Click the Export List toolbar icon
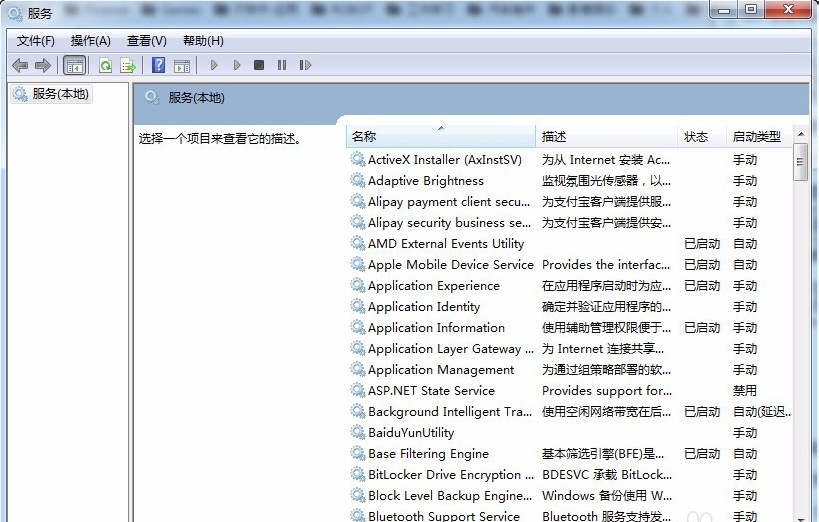The image size is (819, 522). pos(128,65)
